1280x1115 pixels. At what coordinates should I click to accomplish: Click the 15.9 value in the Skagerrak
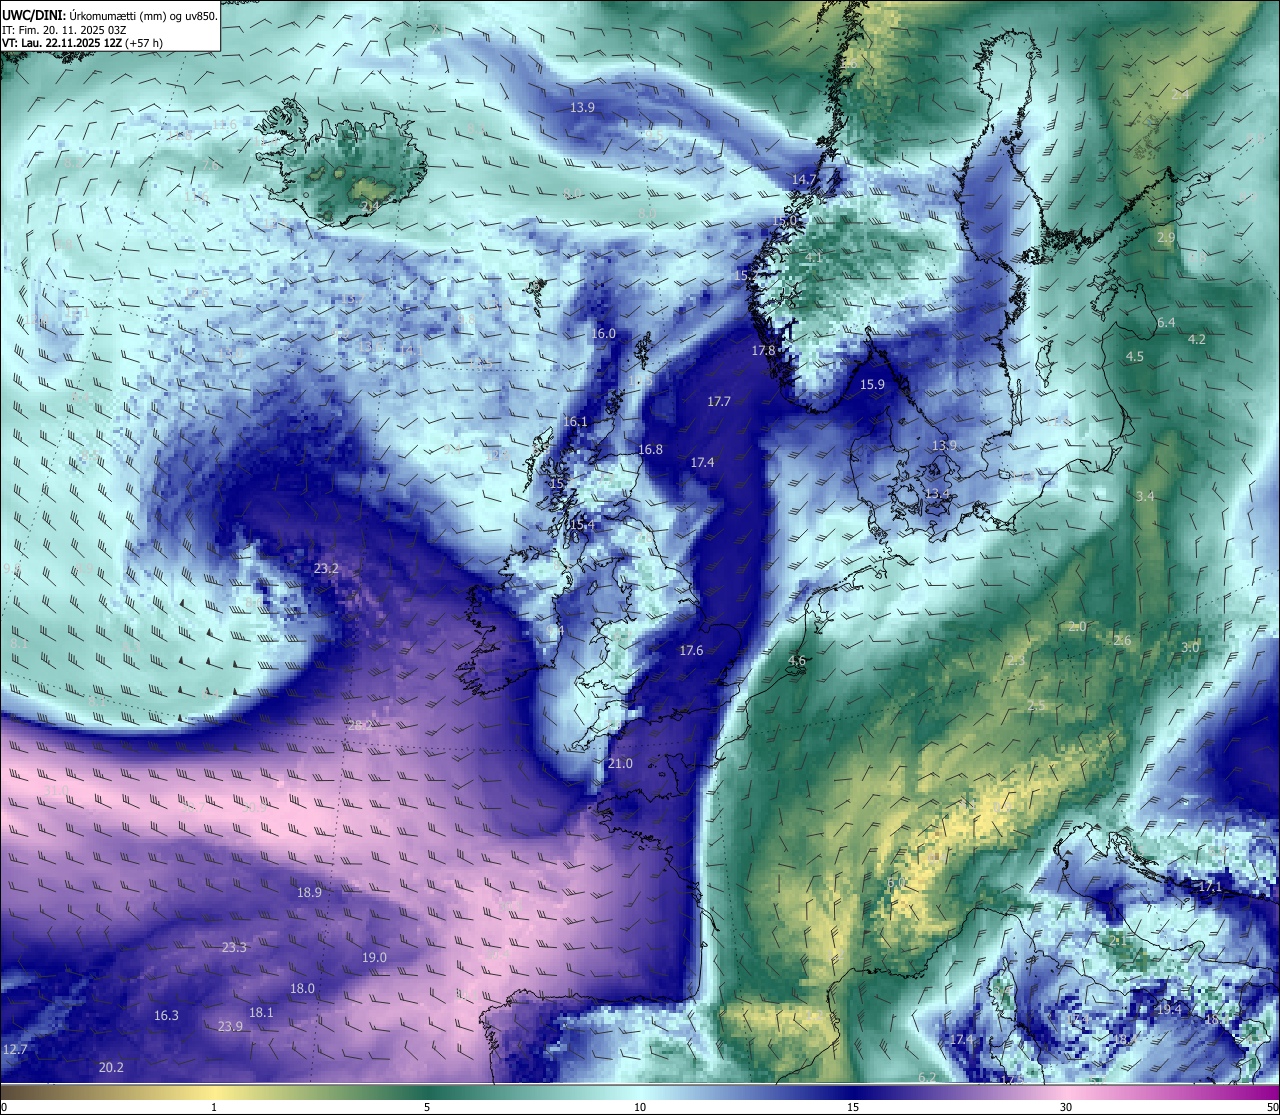tap(873, 385)
